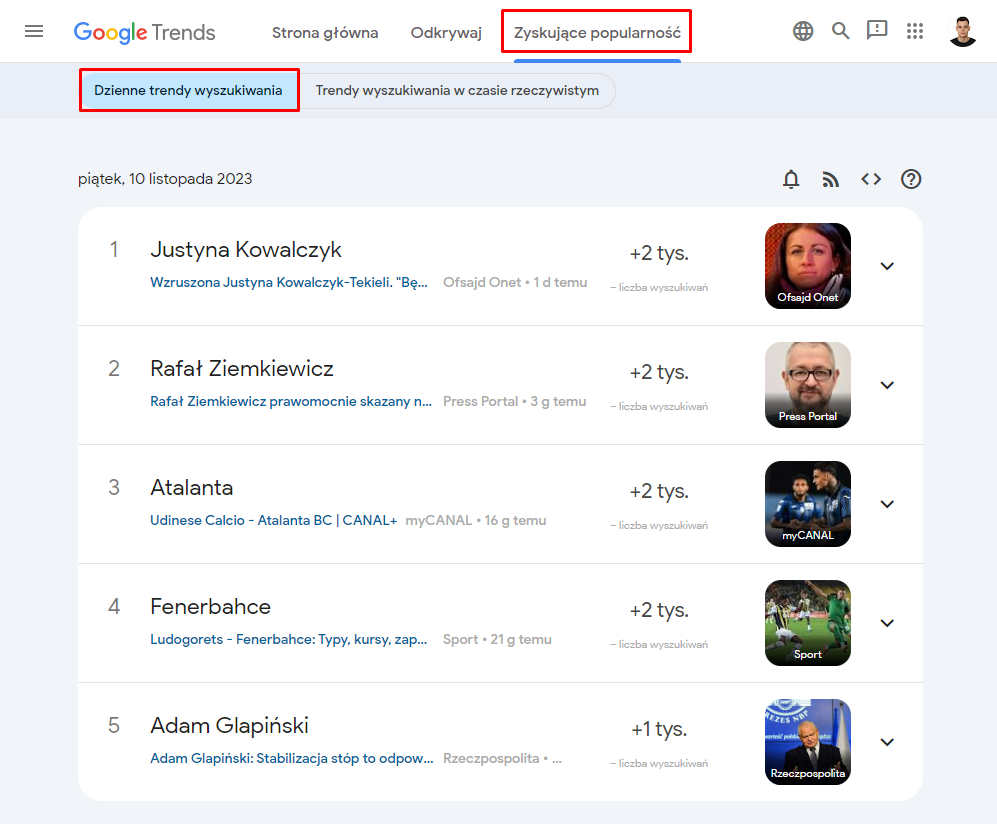The width and height of the screenshot is (997, 824).
Task: Click the Adam Glapiński title
Action: click(229, 725)
